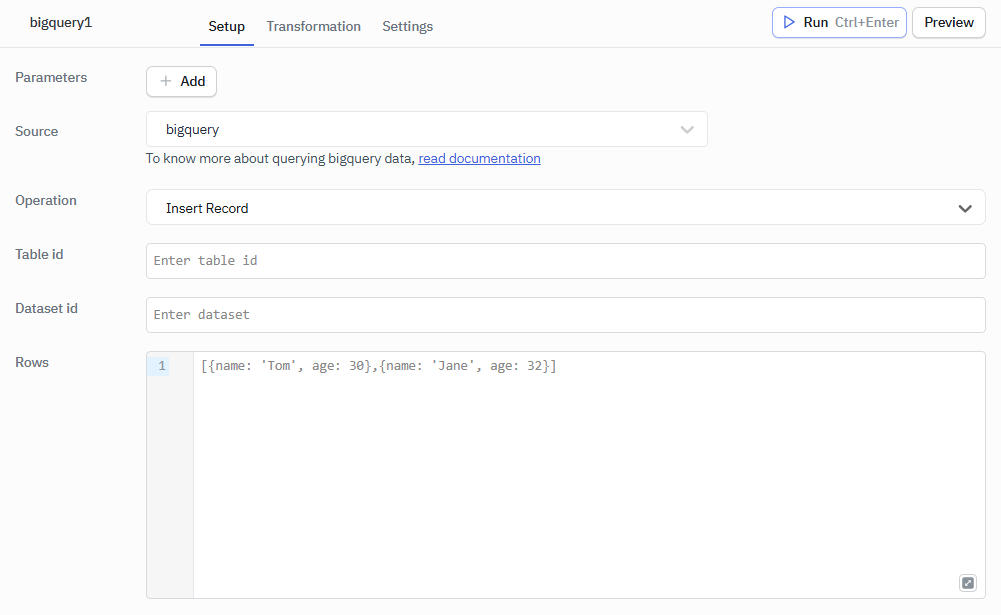Image resolution: width=1001 pixels, height=615 pixels.
Task: Follow the read documentation link
Action: pos(479,158)
